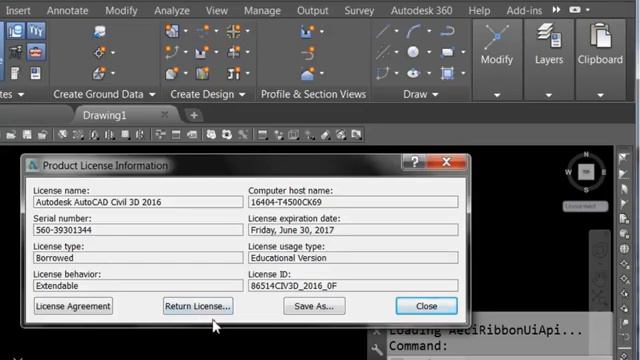Open the Help ribbon tab
The image size is (640, 360).
pyautogui.click(x=479, y=11)
